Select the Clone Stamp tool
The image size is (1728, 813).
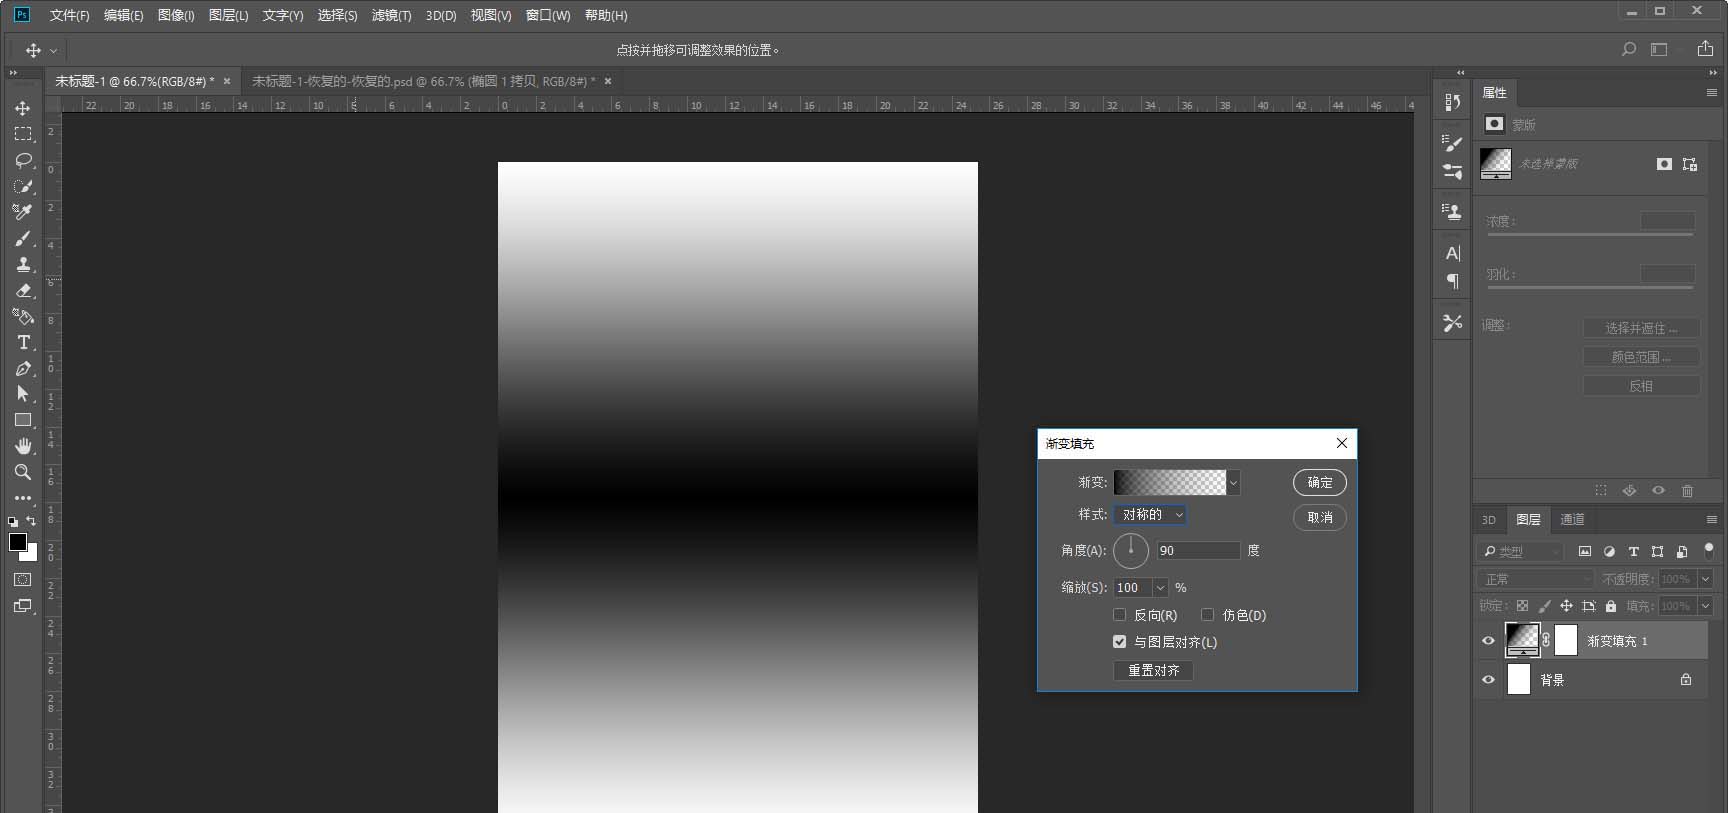(23, 264)
